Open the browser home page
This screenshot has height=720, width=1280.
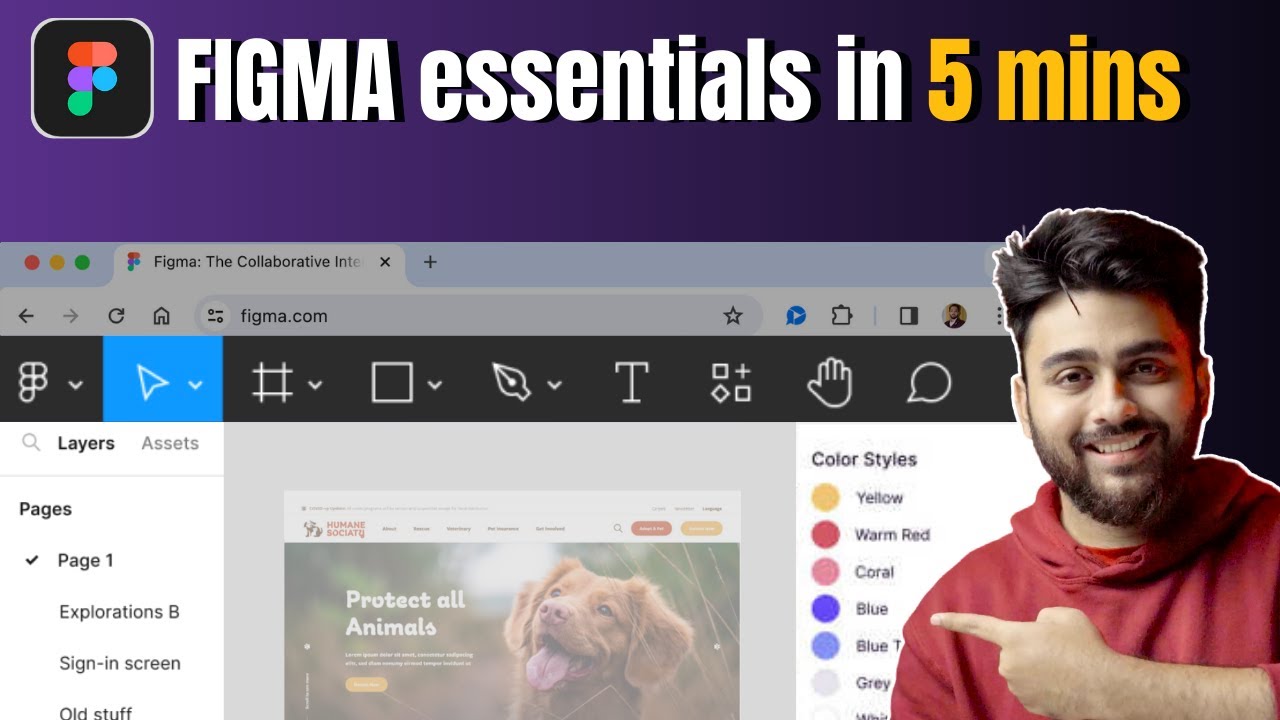[161, 316]
